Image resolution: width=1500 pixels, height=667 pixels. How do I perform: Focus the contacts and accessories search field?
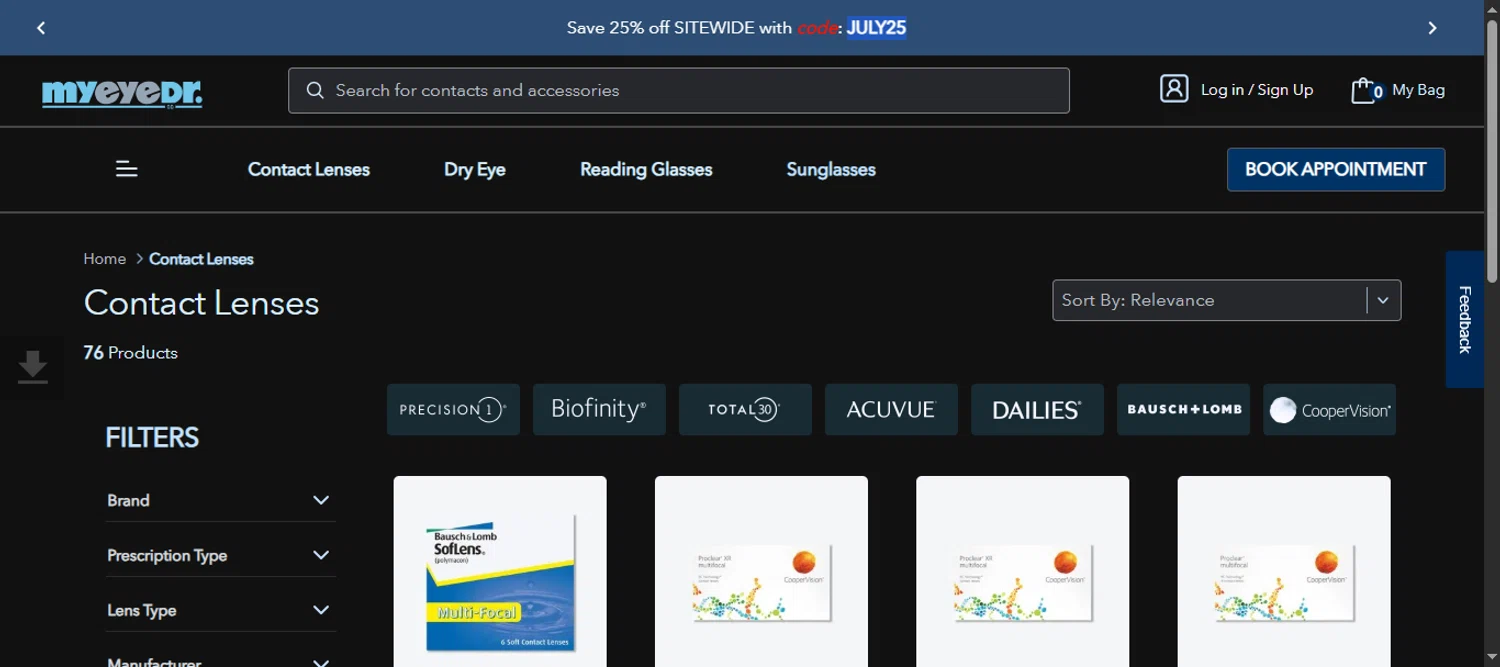pyautogui.click(x=679, y=90)
